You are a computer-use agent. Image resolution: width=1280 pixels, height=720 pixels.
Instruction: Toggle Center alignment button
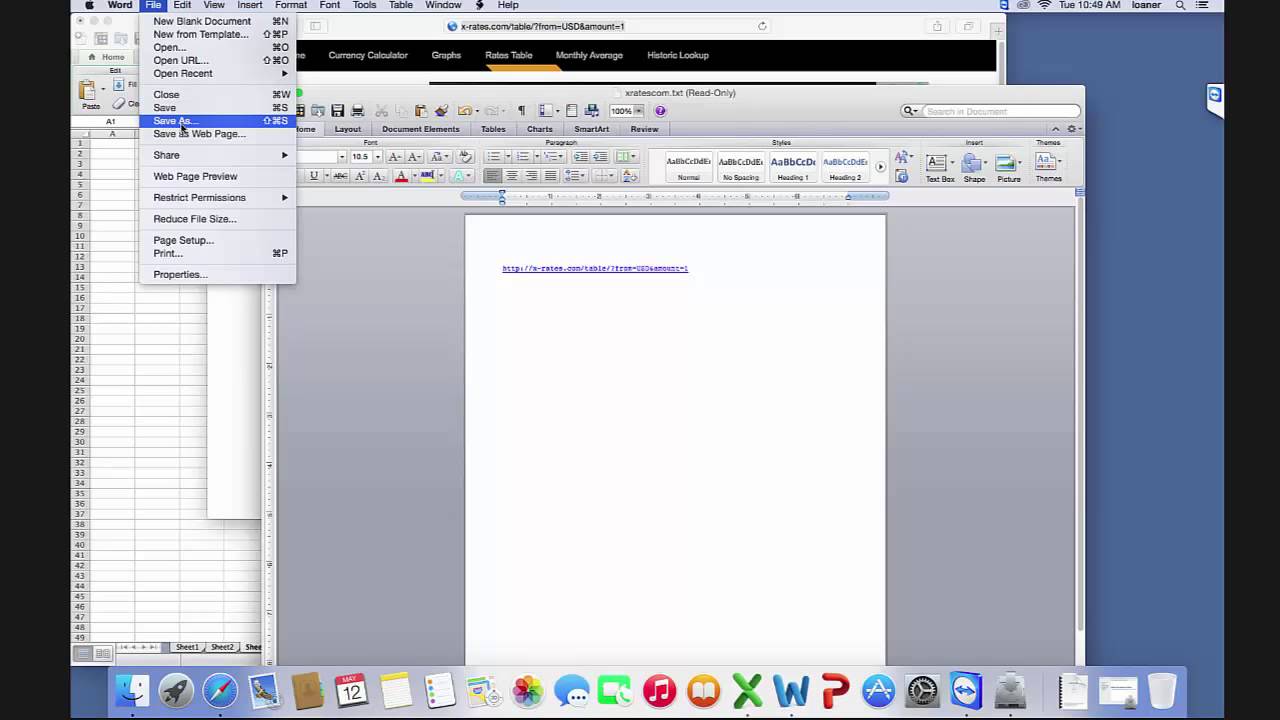(x=512, y=176)
